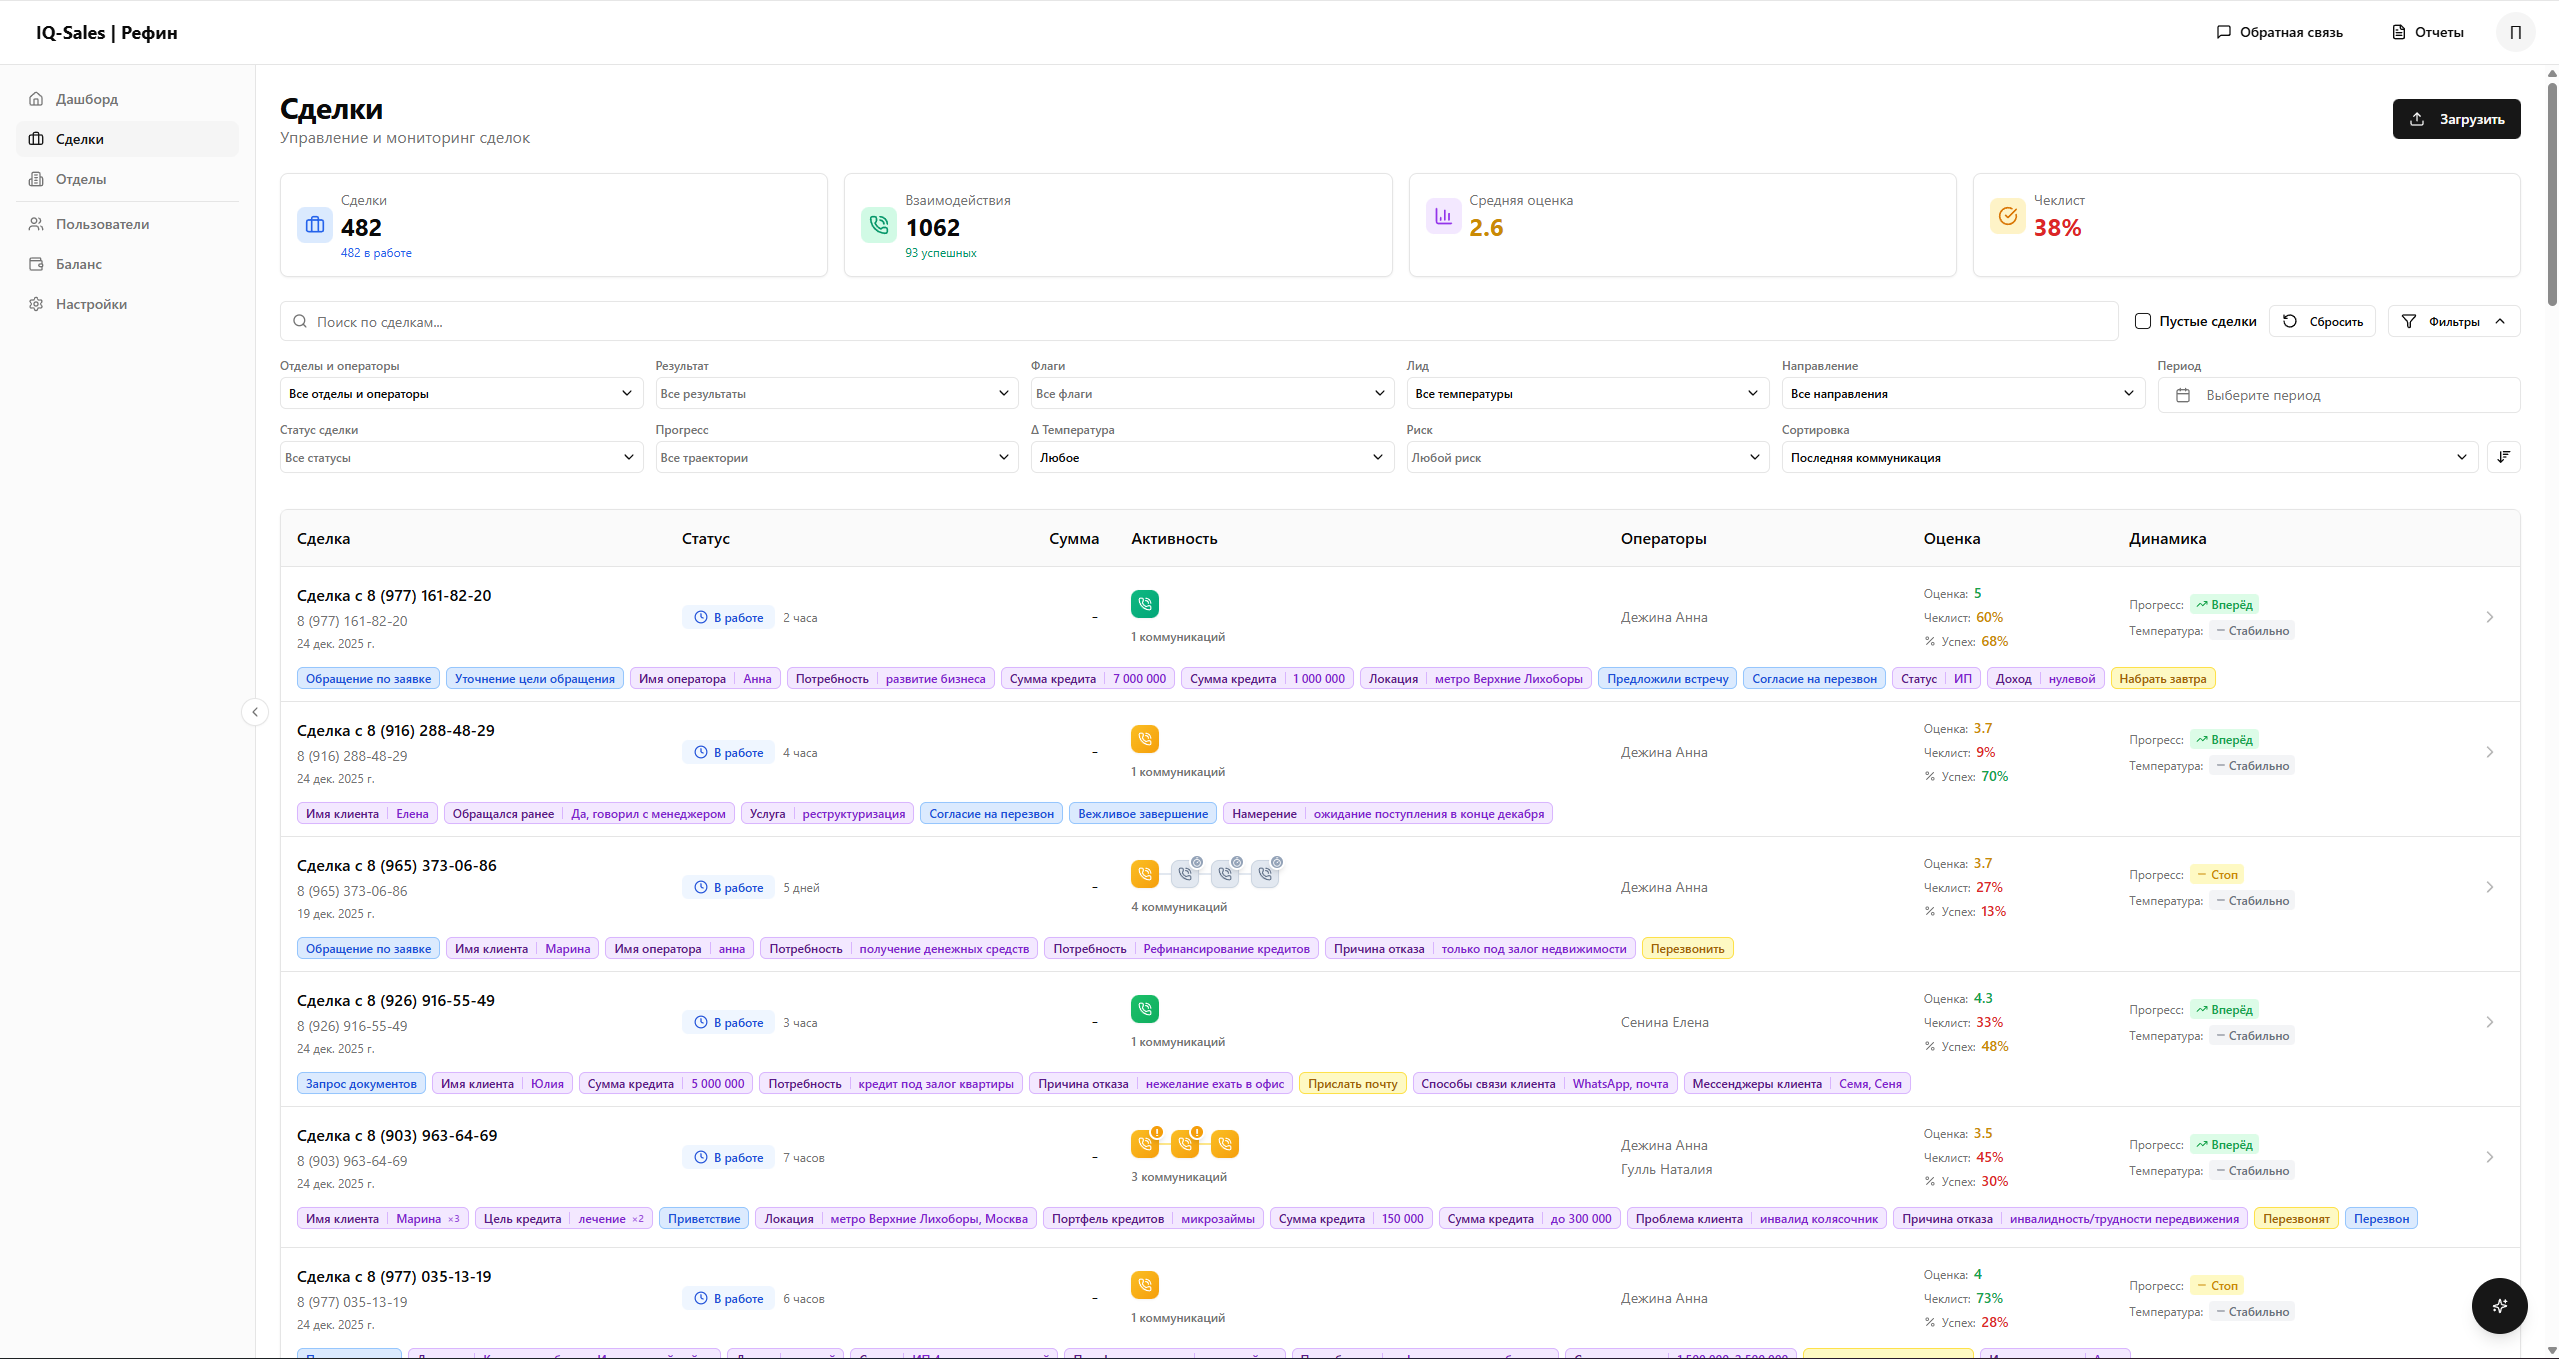Viewport: 2559px width, 1359px height.
Task: Collapse the Фильтры panel
Action: click(2453, 321)
